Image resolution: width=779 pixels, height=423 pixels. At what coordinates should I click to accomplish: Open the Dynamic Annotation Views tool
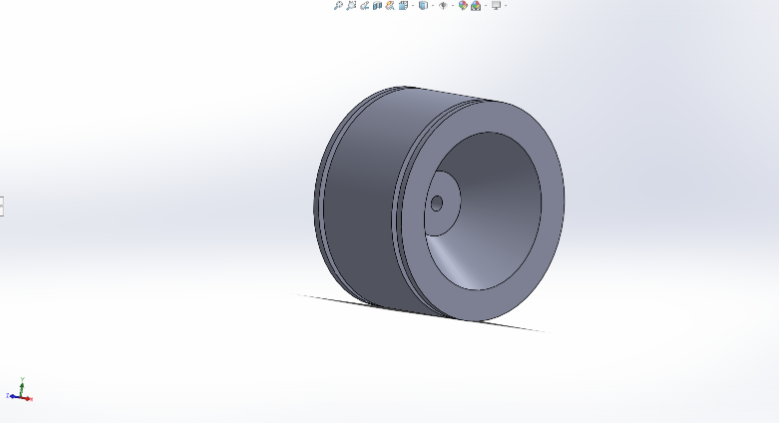click(390, 5)
